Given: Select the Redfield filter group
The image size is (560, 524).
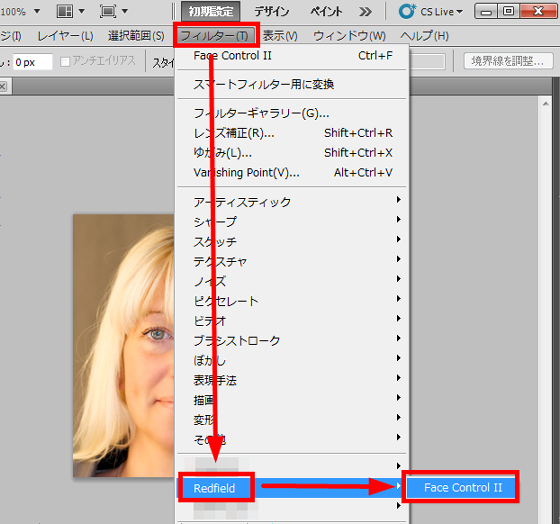Looking at the screenshot, I should point(292,488).
